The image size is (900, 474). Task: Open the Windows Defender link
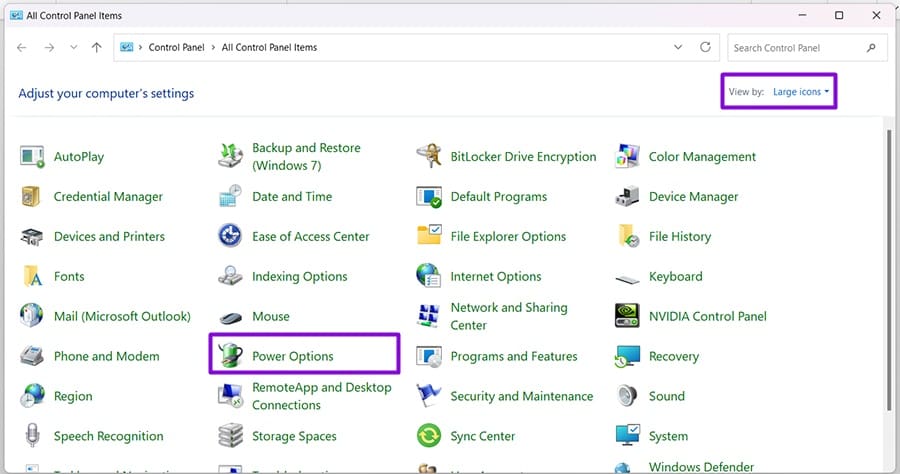(701, 467)
